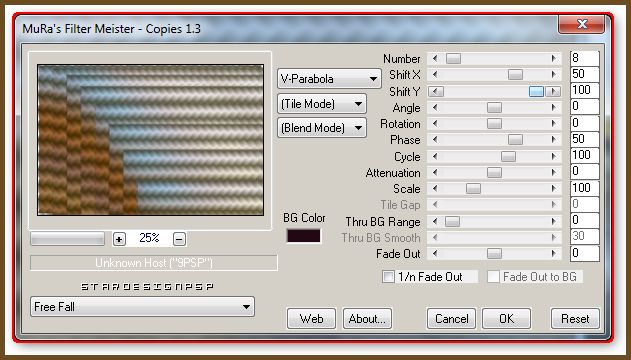Viewport: 631px width, 360px height.
Task: Expand the Free Fall preset dropdown
Action: click(x=142, y=307)
